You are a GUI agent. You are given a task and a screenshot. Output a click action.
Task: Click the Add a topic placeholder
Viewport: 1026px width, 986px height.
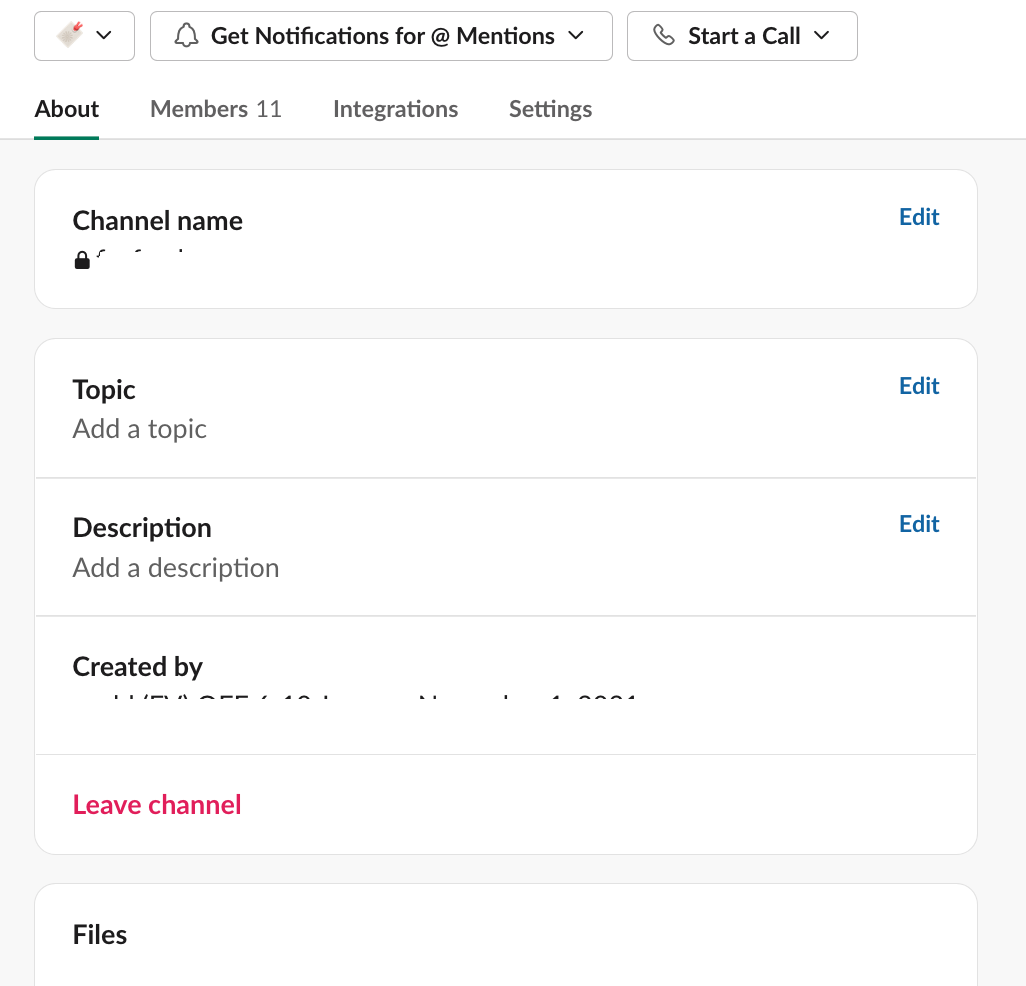[139, 428]
